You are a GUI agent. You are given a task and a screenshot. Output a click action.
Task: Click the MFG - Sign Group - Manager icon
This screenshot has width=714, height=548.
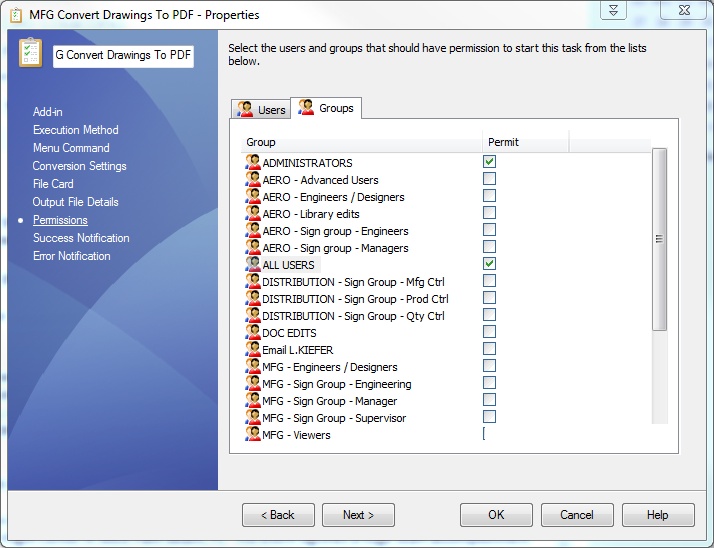(253, 400)
